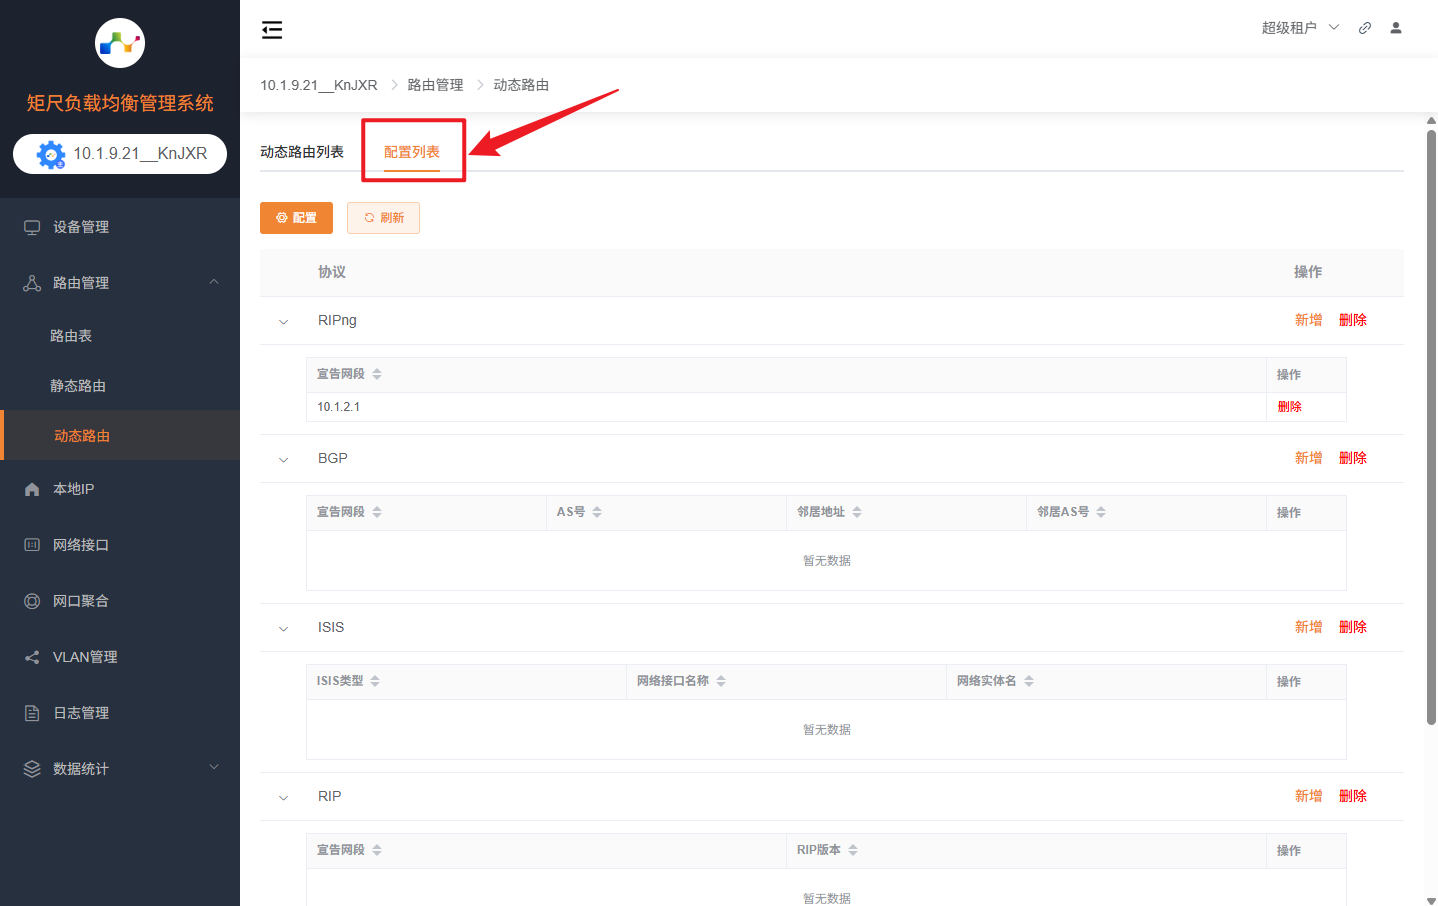
Task: Go to 本地IP in the sidebar
Action: pos(73,489)
